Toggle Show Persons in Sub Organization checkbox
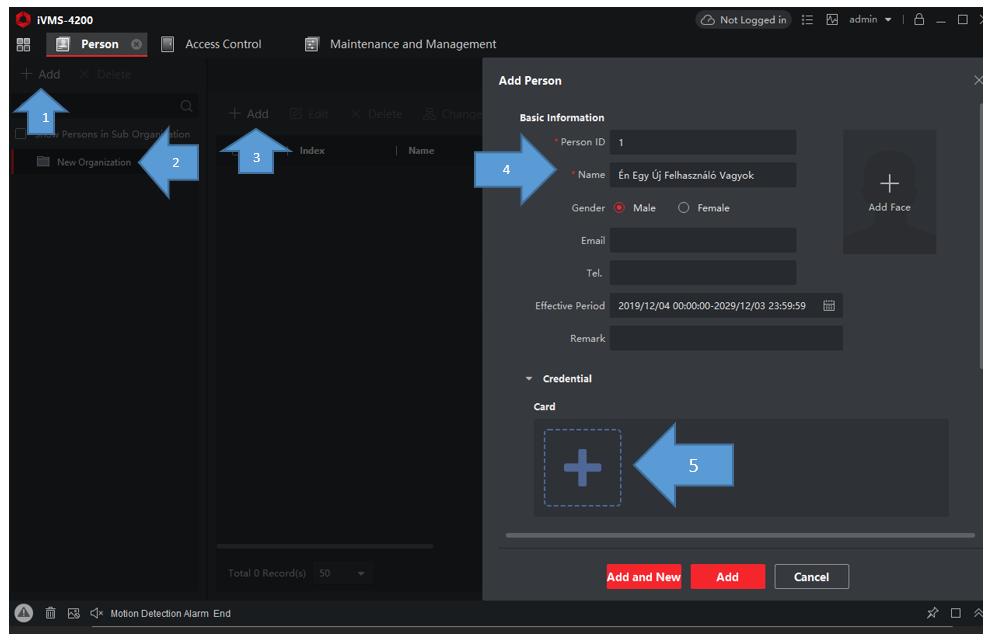 pos(20,134)
